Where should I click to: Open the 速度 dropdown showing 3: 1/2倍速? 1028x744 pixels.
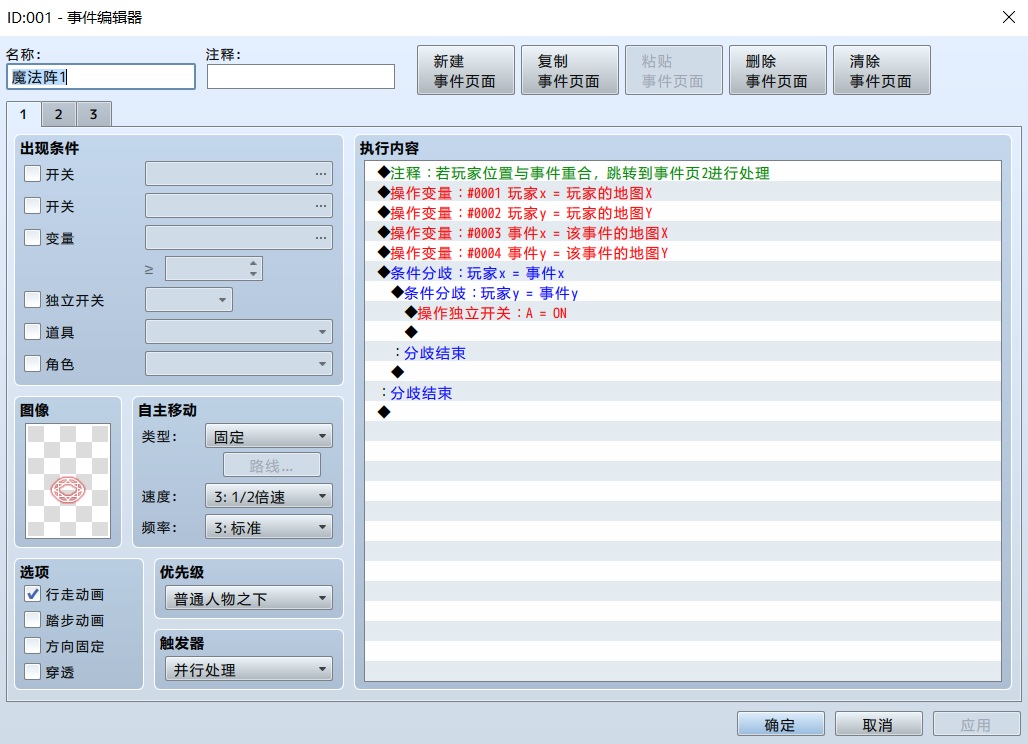[x=269, y=496]
